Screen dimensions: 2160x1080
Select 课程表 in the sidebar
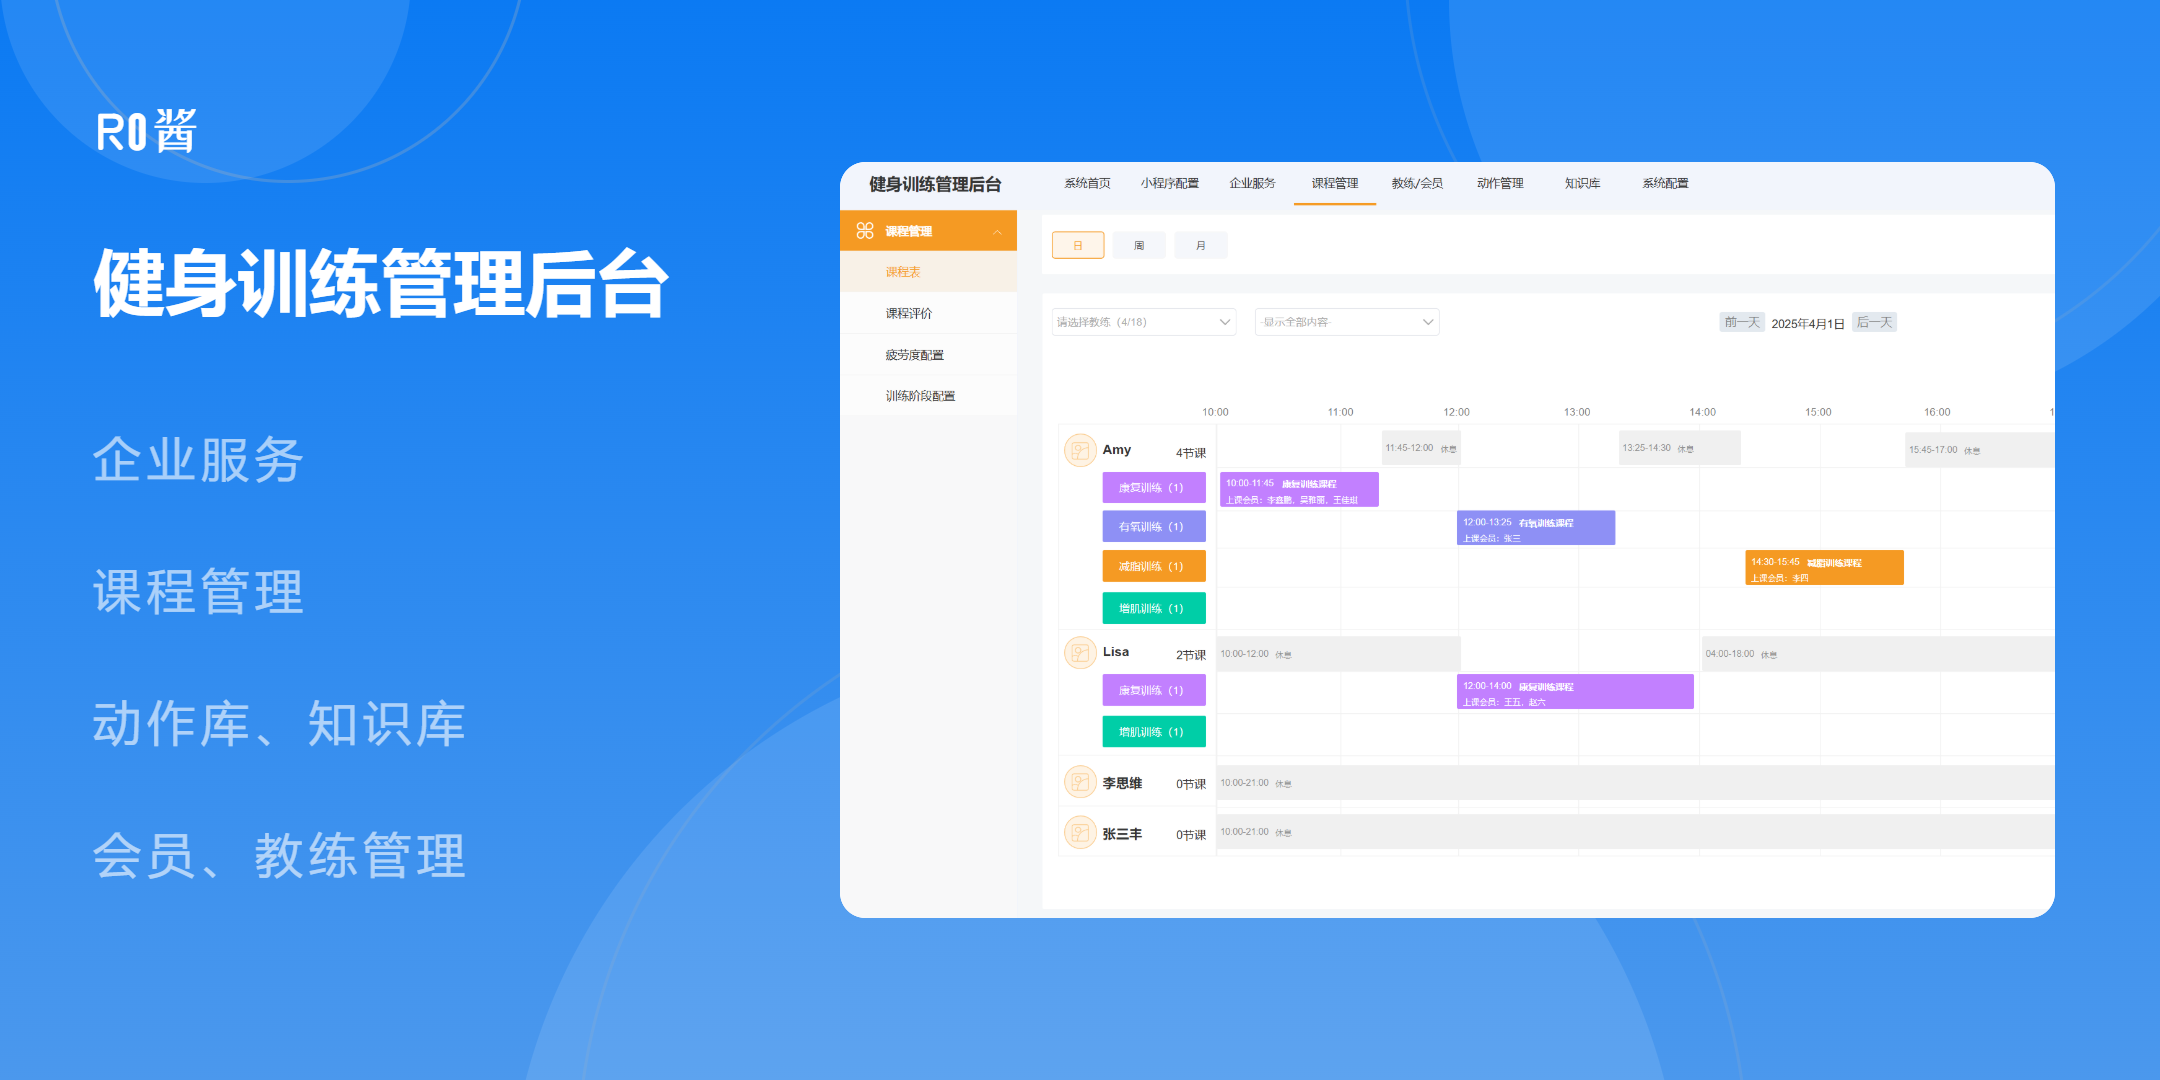click(x=928, y=272)
